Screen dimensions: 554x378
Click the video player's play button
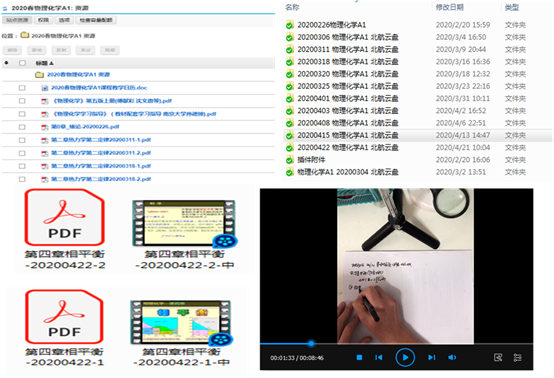coord(405,358)
